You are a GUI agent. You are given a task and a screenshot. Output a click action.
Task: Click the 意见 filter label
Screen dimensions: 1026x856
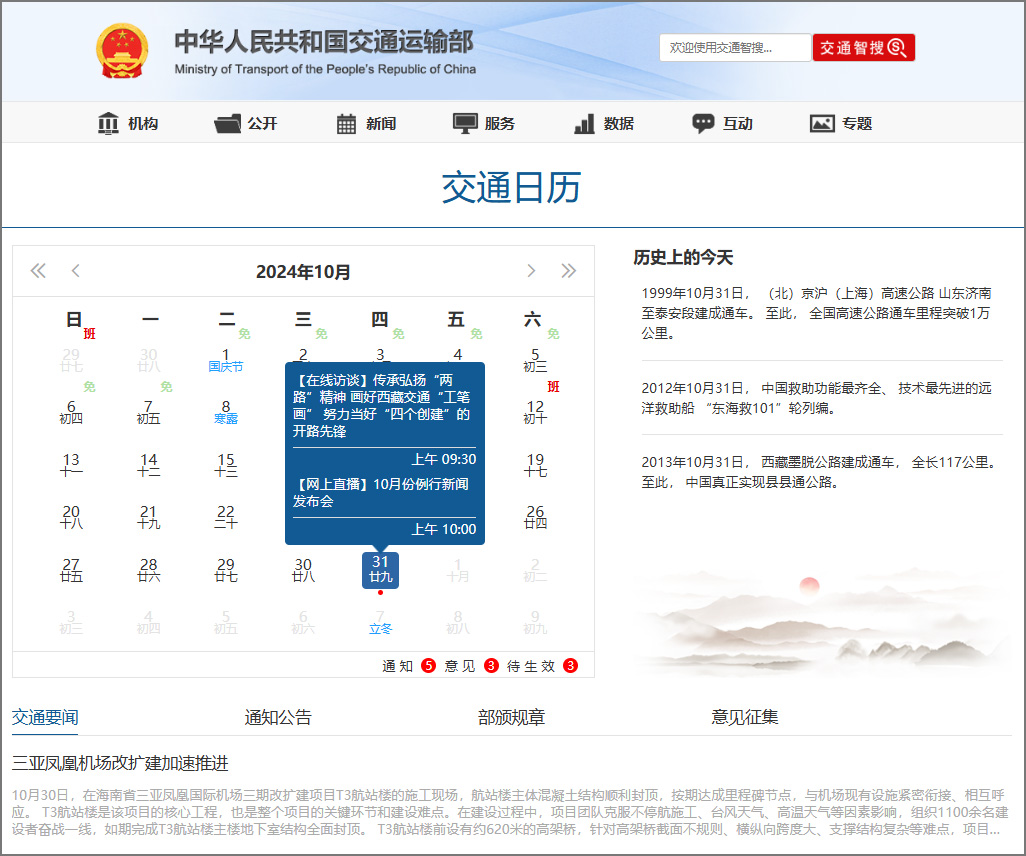tap(460, 666)
